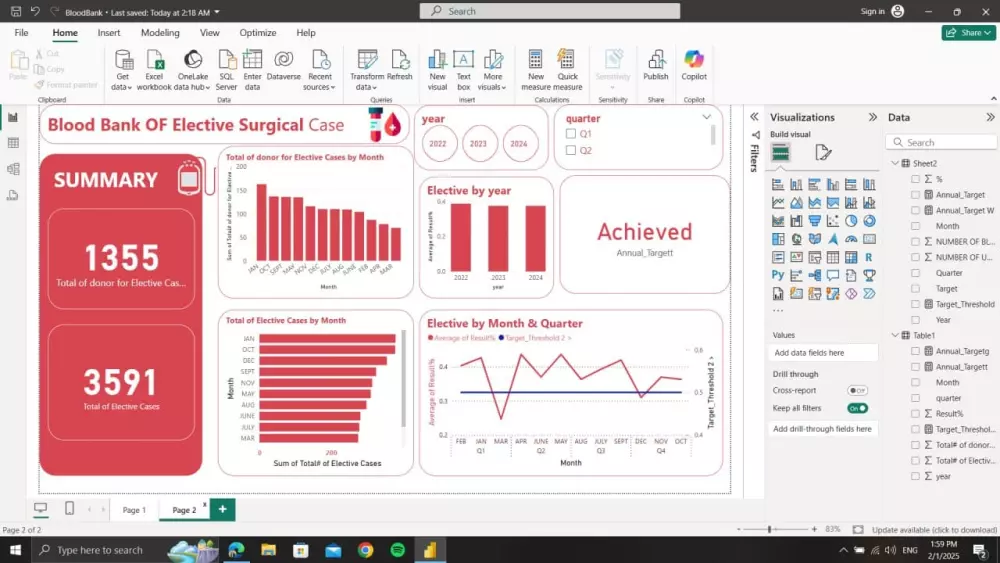
Task: Collapse the Table1 table tree
Action: 895,335
